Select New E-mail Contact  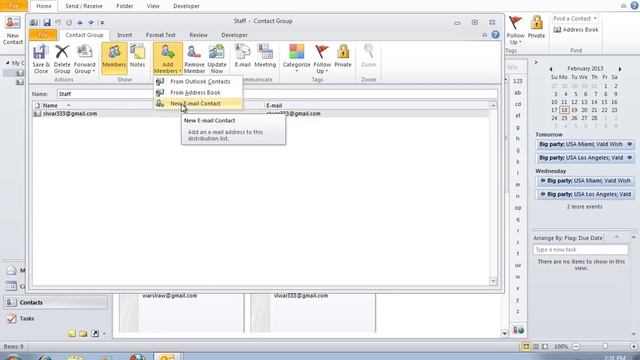[x=198, y=104]
